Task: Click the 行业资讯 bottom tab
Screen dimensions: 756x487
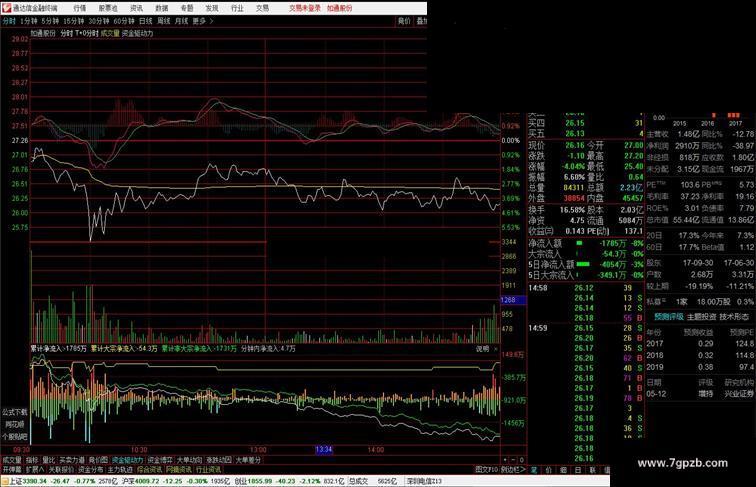Action: pos(208,469)
